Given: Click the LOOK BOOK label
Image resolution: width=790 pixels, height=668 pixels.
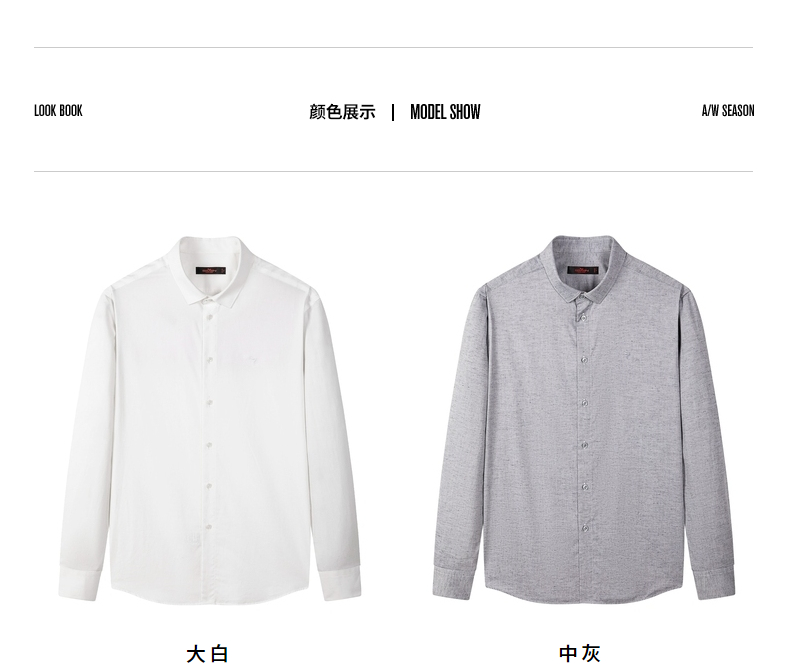Looking at the screenshot, I should point(58,111).
